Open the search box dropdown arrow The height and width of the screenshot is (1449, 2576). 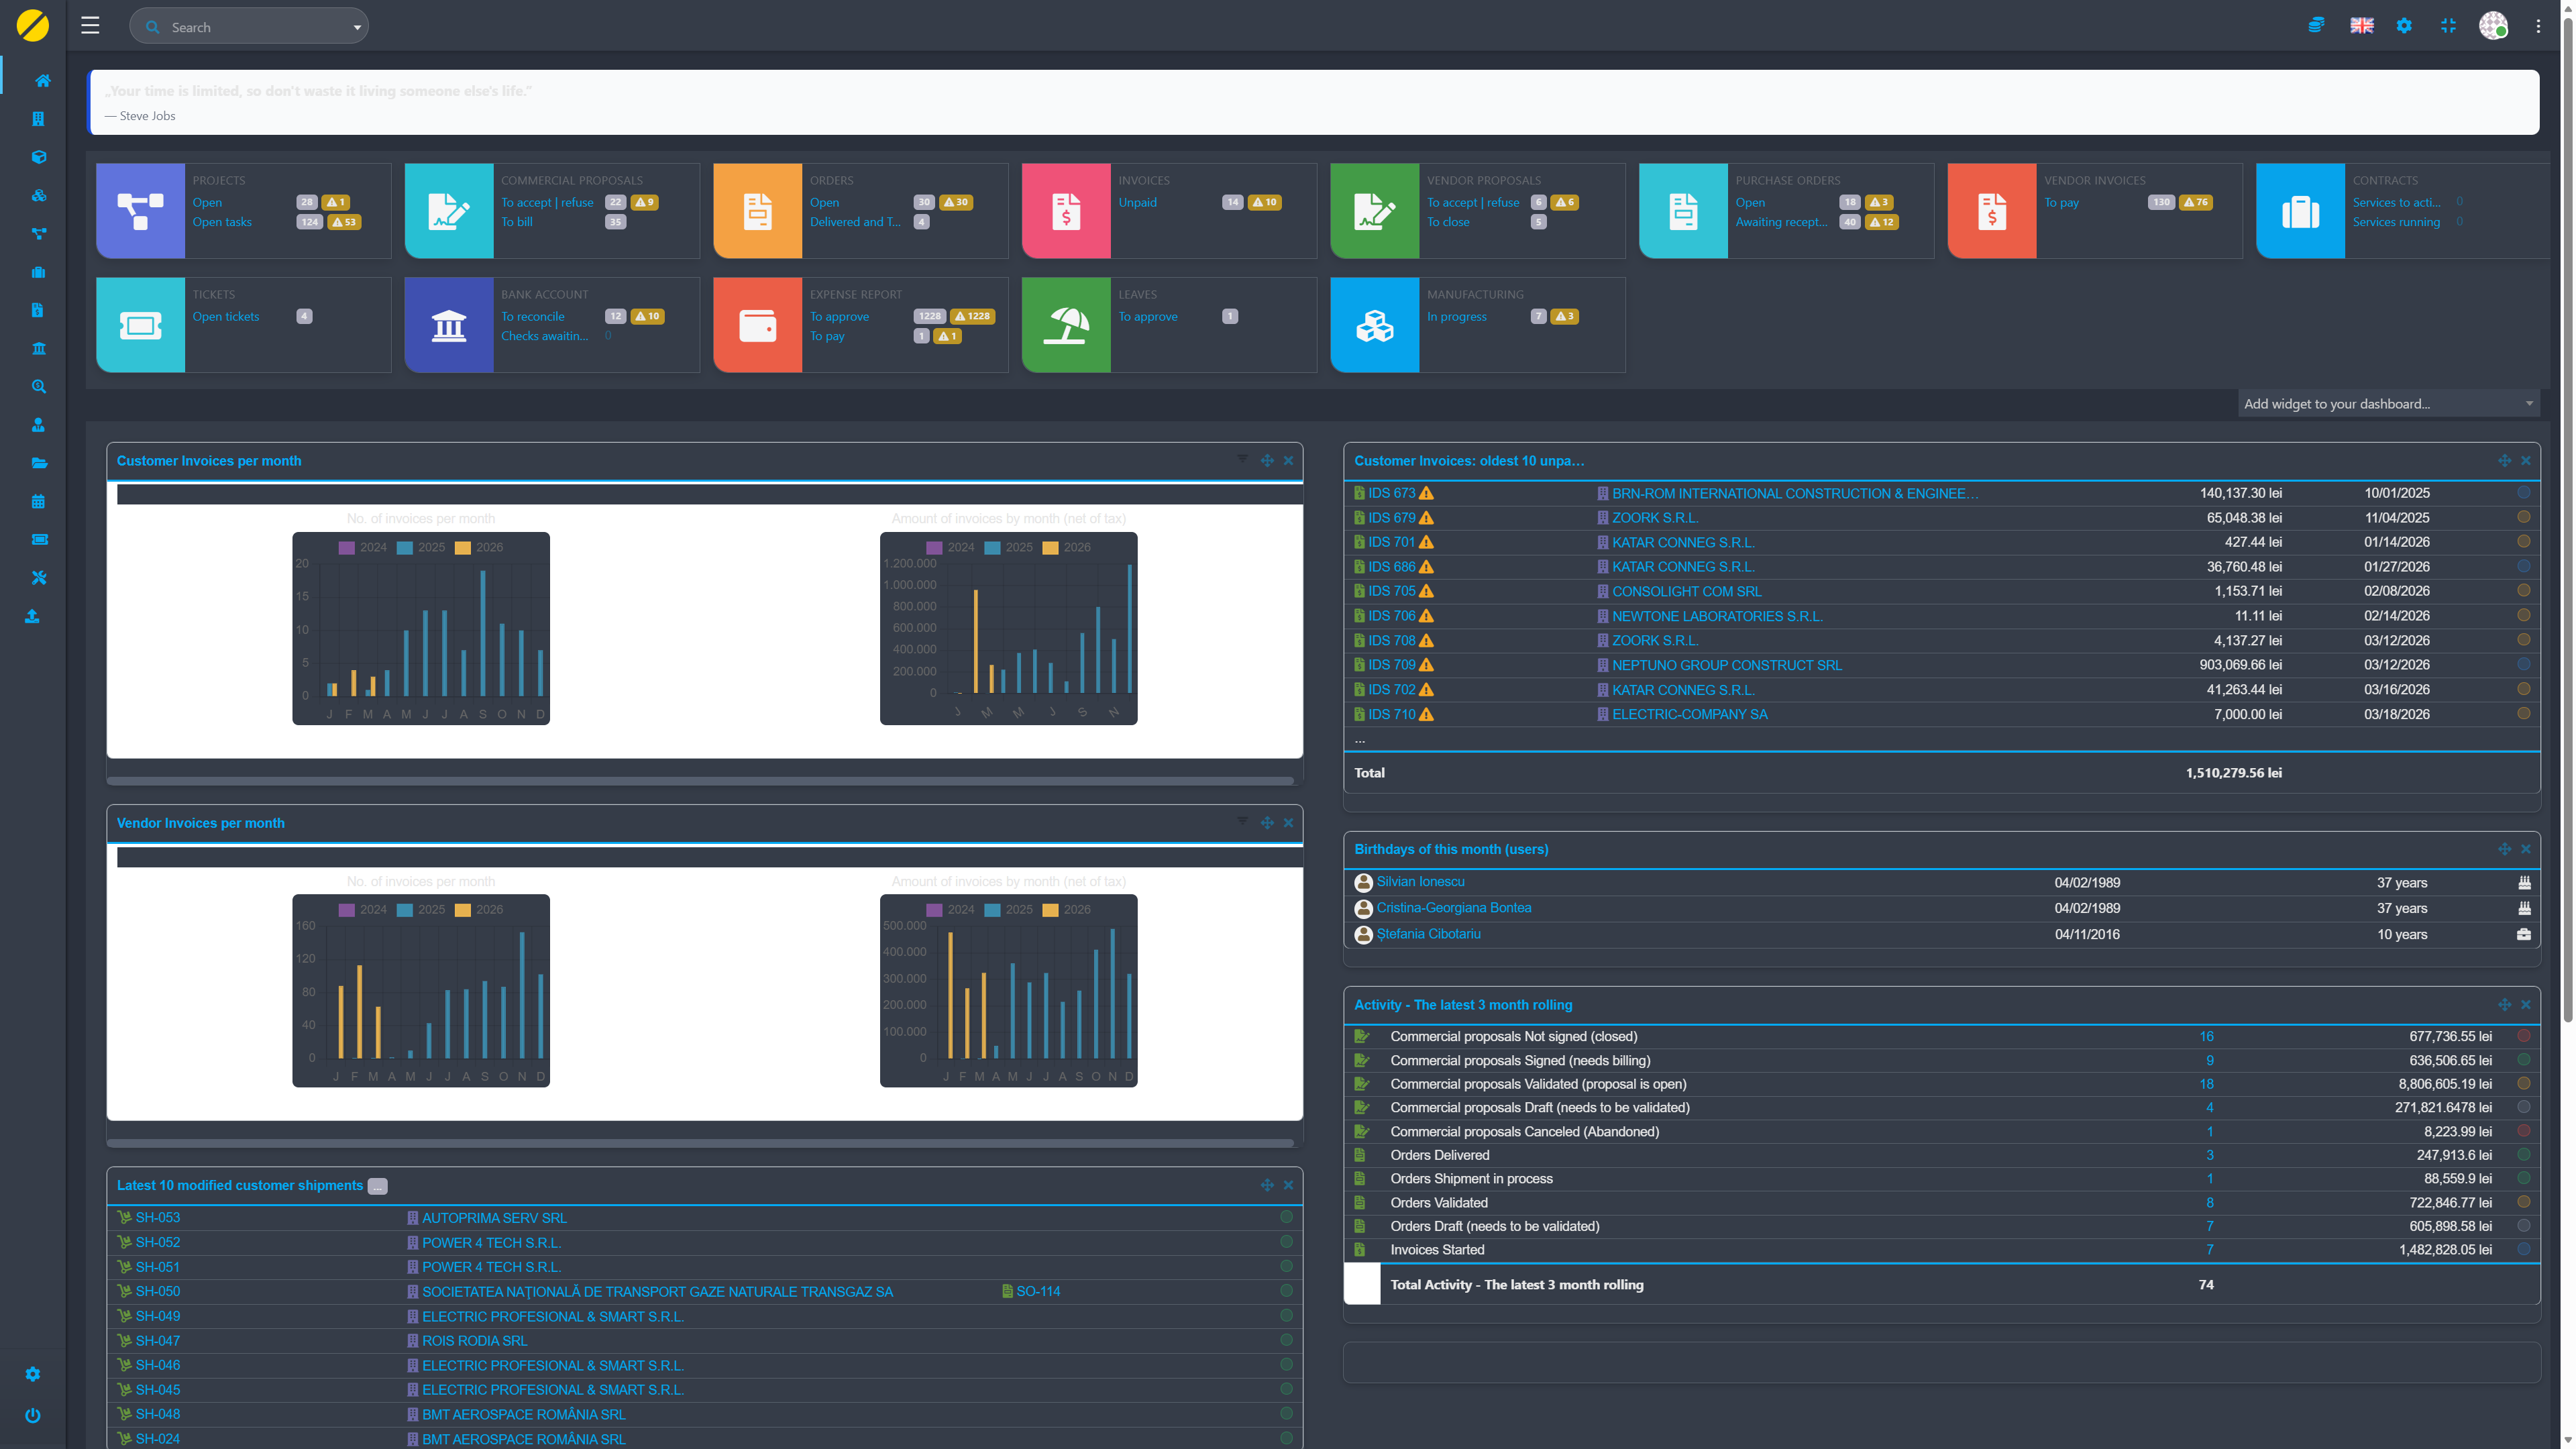(x=357, y=28)
